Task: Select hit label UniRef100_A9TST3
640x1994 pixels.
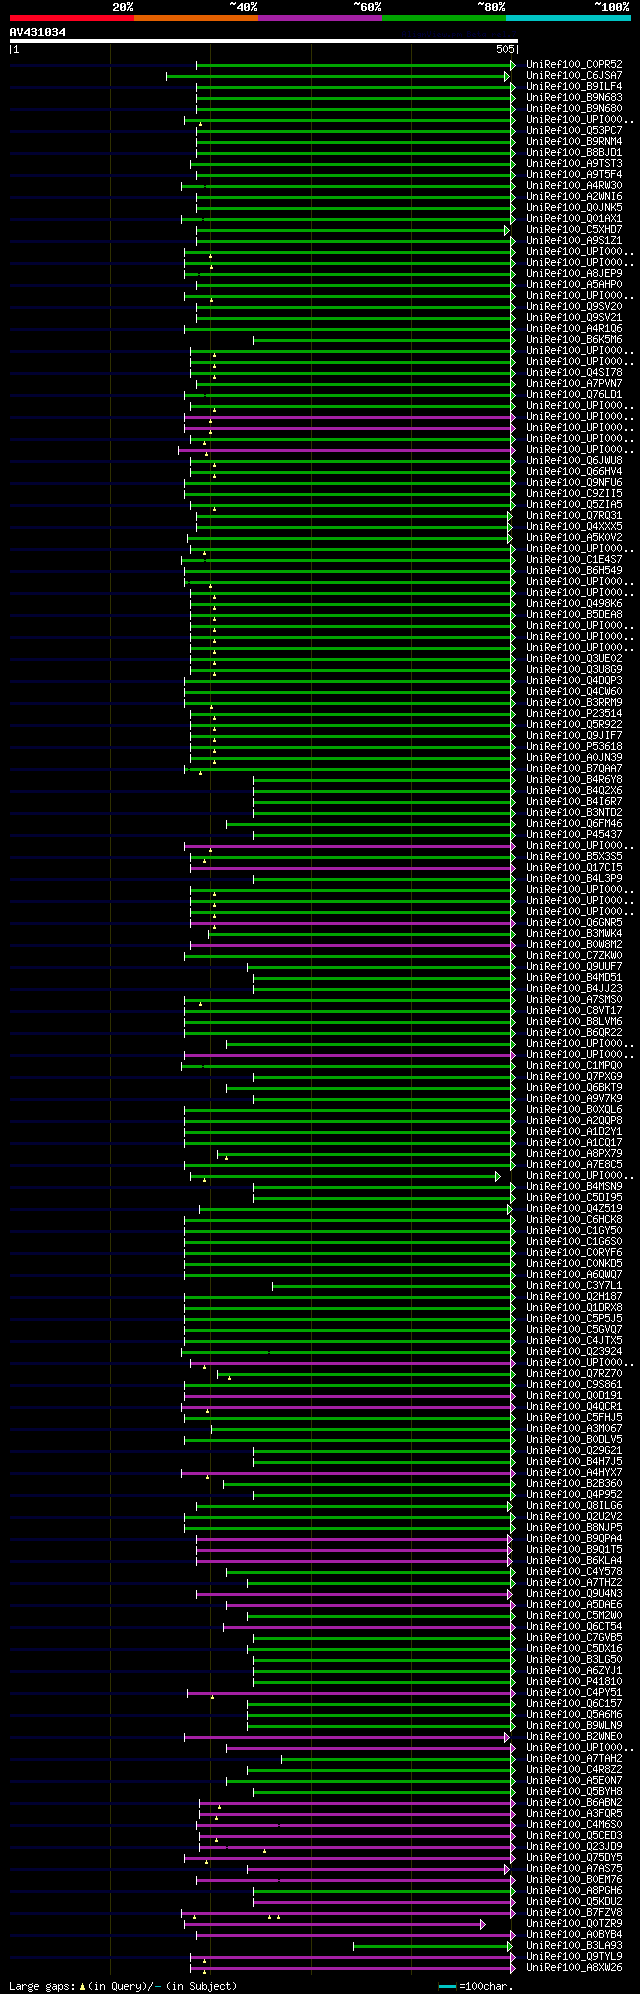Action: [574, 164]
